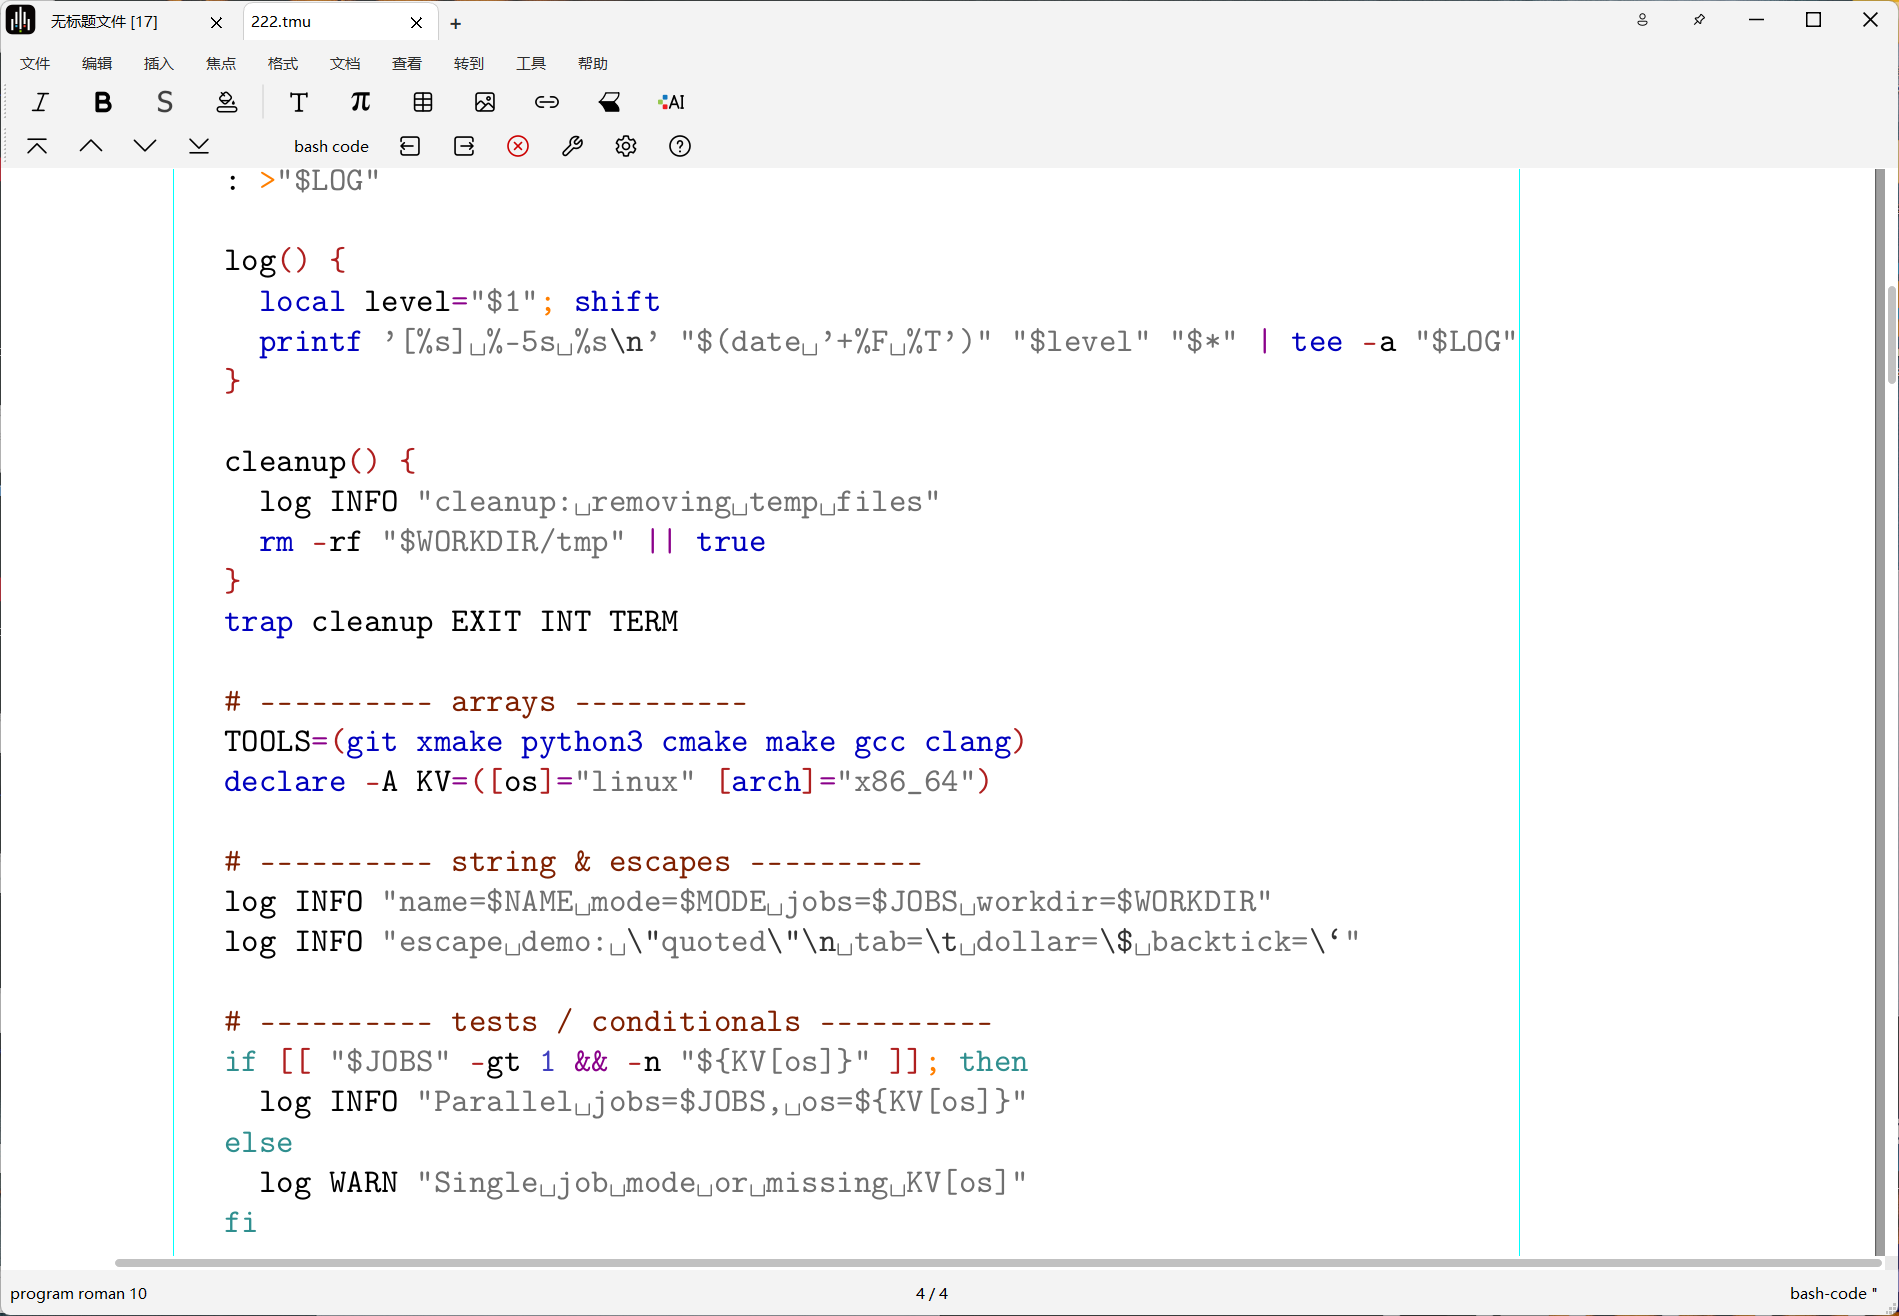Image resolution: width=1899 pixels, height=1316 pixels.
Task: Open the bash code environment dropdown
Action: coord(331,146)
